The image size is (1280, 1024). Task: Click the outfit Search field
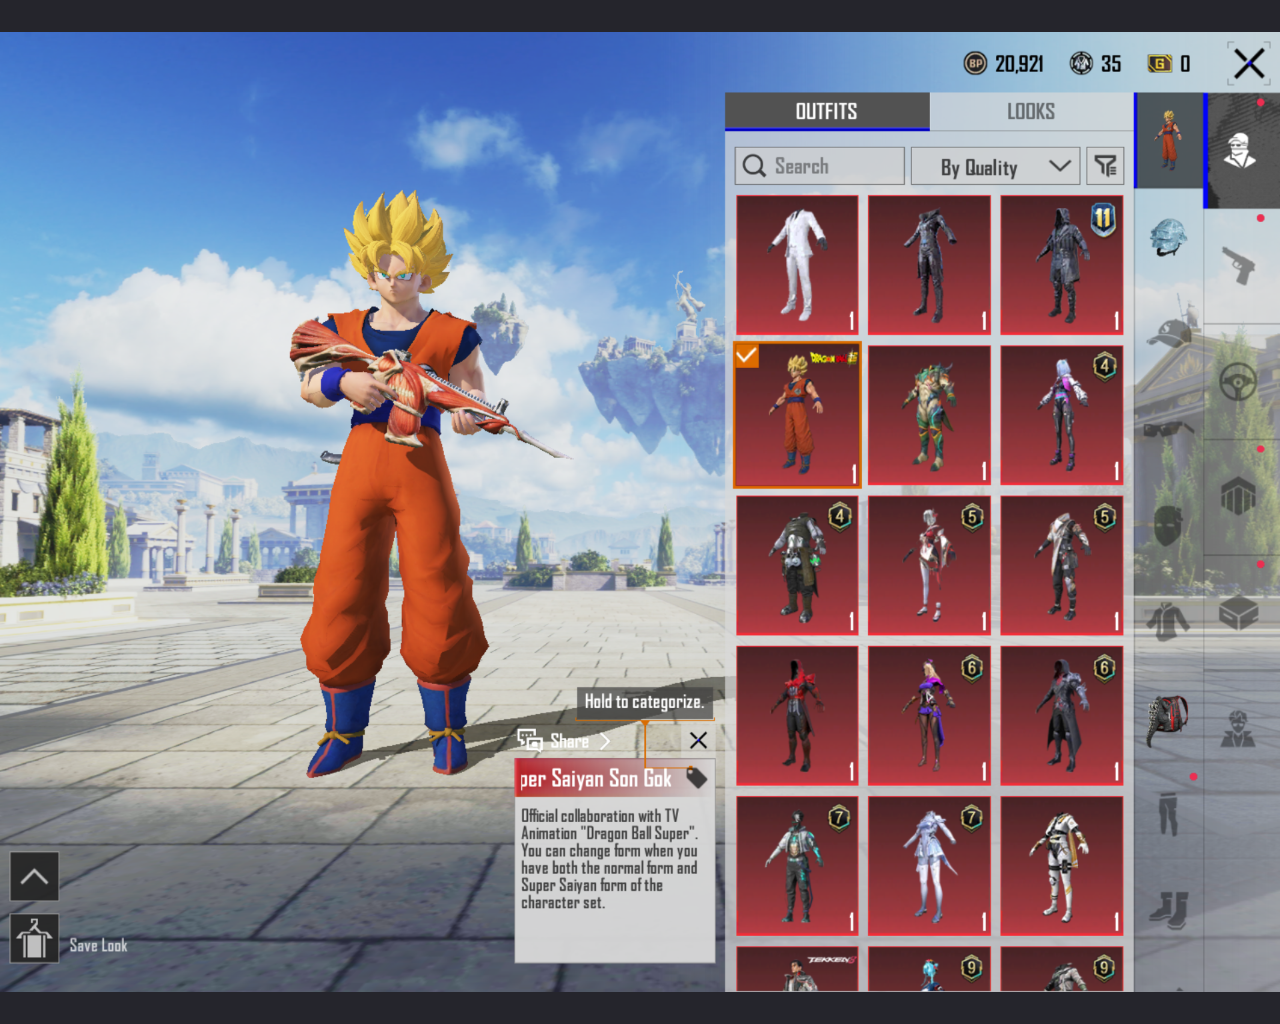click(x=820, y=166)
